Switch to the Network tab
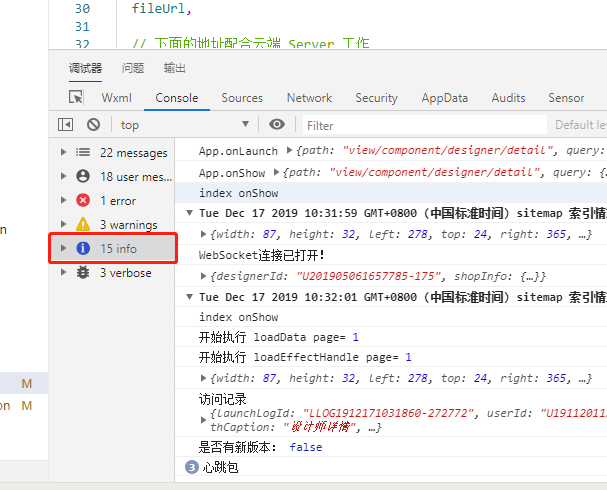 pos(309,98)
